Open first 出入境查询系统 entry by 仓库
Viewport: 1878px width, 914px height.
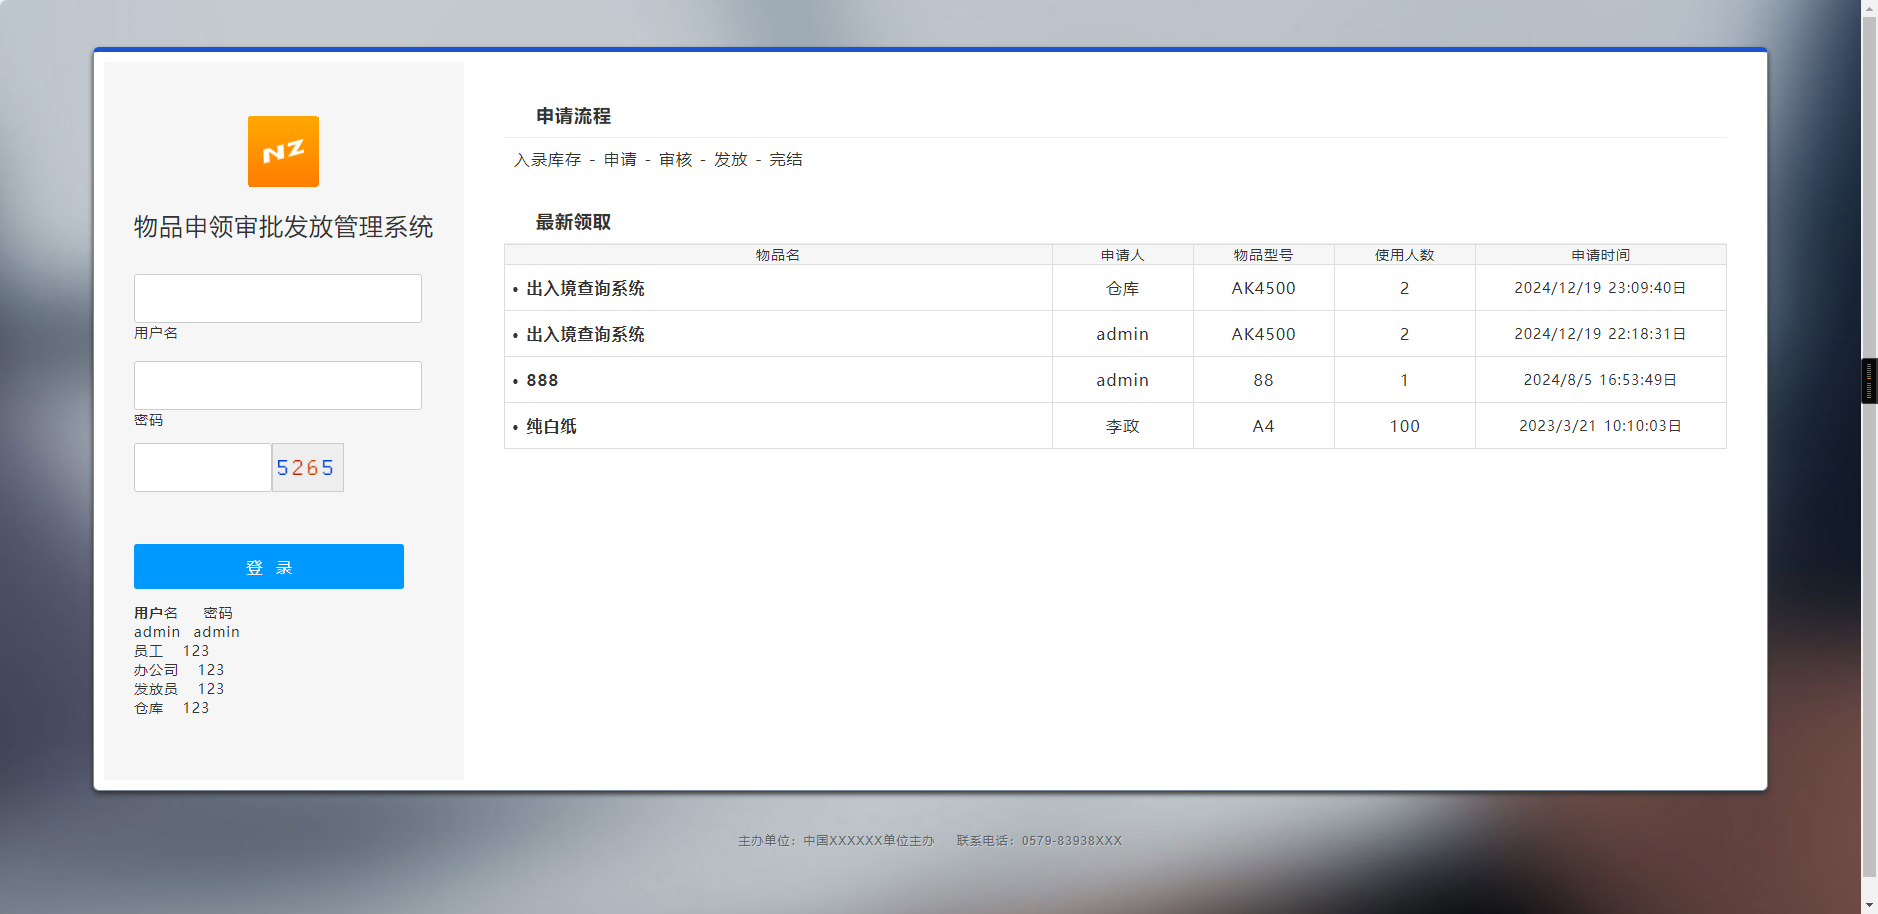585,288
